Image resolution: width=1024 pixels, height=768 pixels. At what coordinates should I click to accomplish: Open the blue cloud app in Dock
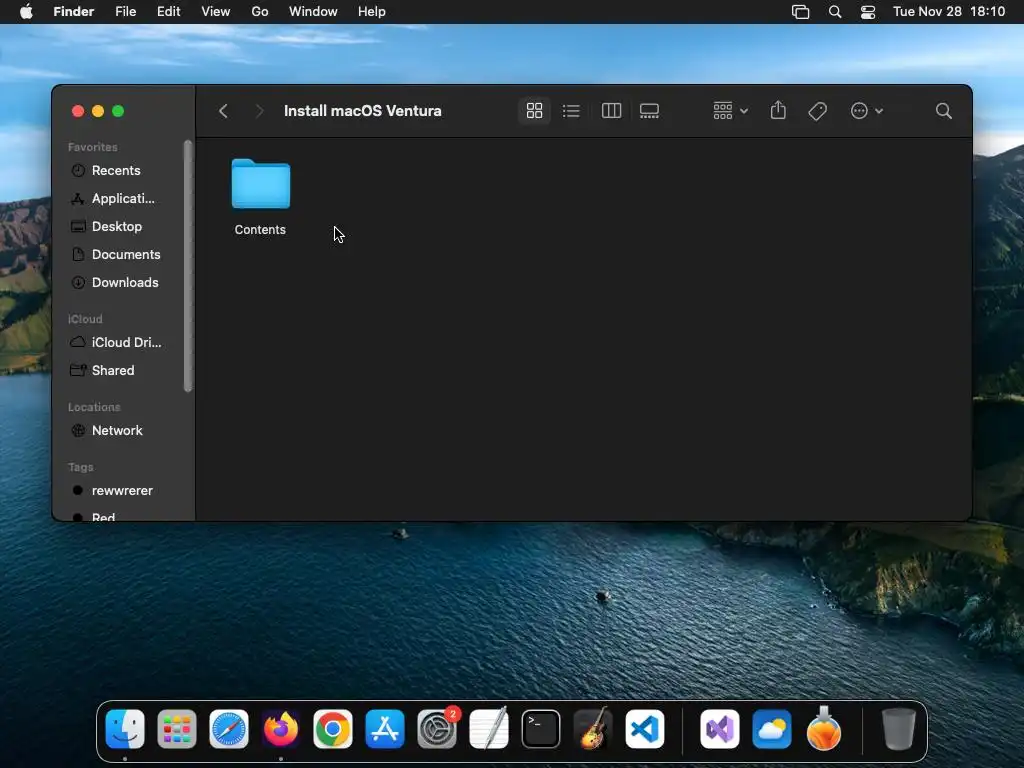(x=772, y=729)
